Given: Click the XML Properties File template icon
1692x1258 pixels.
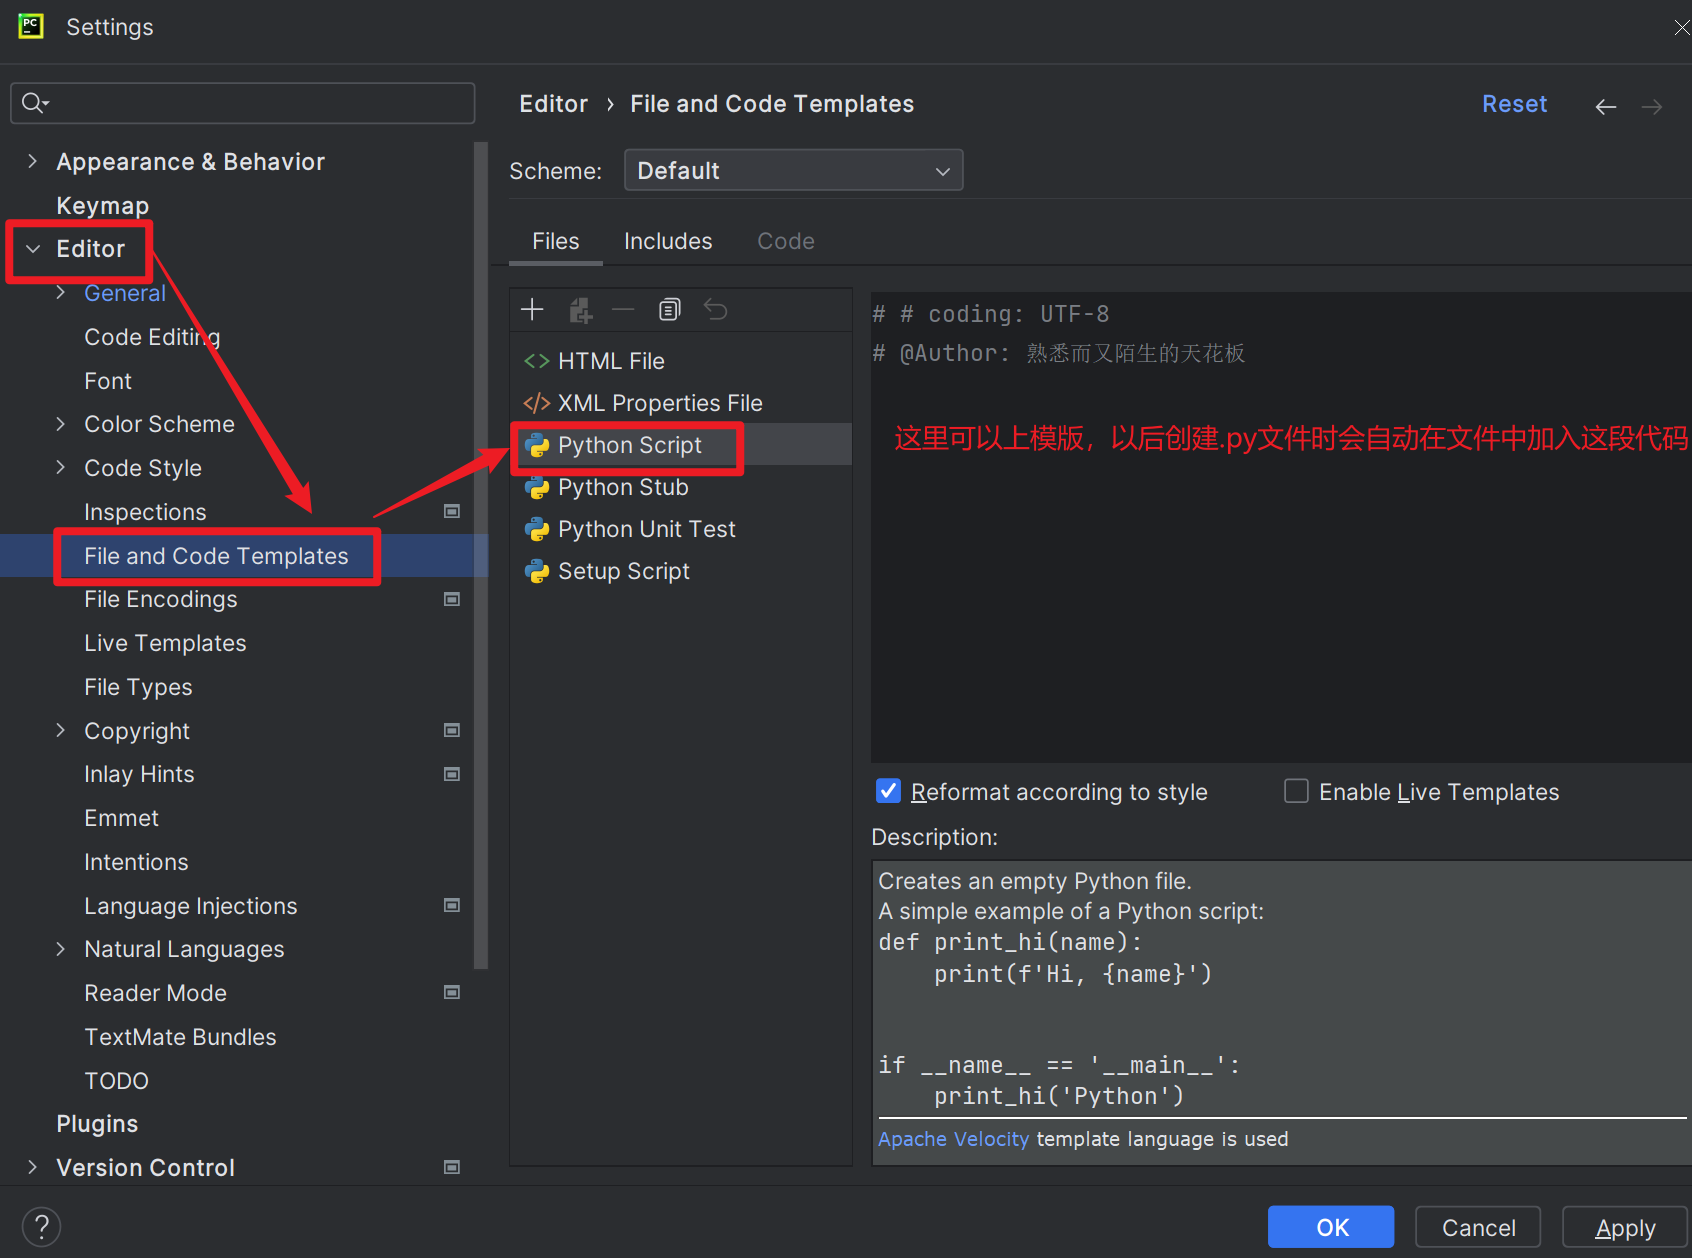Looking at the screenshot, I should (537, 403).
